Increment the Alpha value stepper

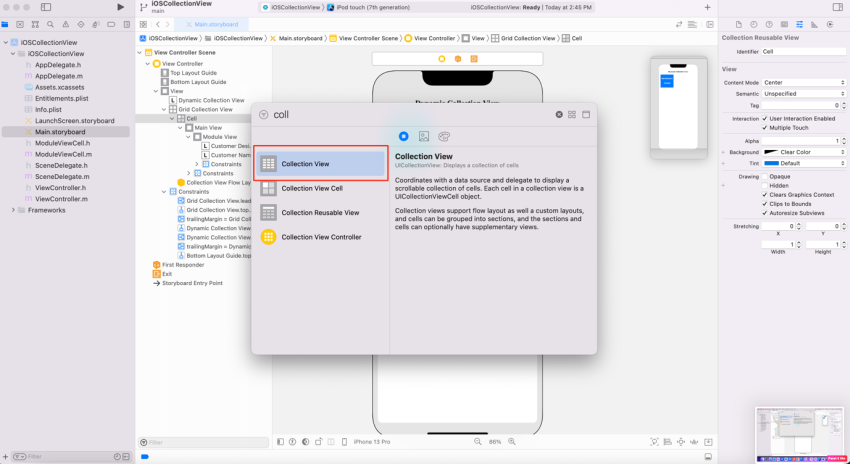(x=844, y=139)
